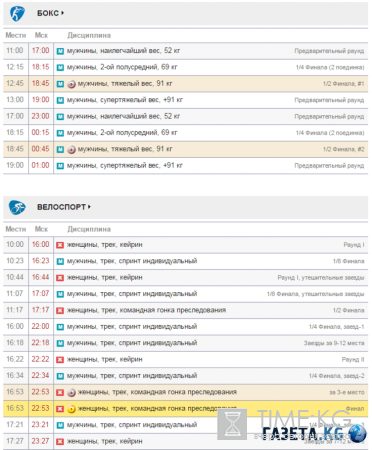Click 'Местн' column header in cycling table
372x450 pixels.
pyautogui.click(x=16, y=229)
